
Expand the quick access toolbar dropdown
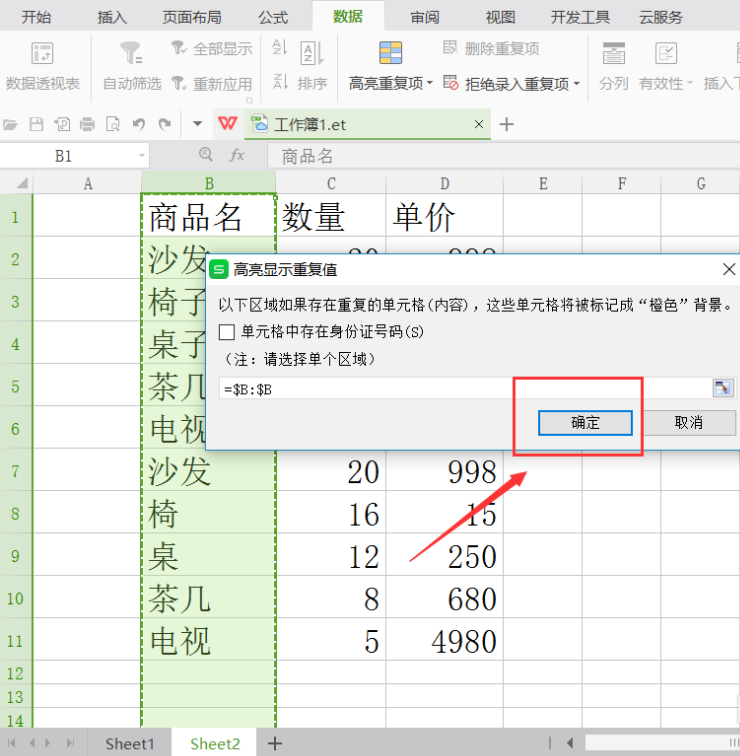click(197, 124)
